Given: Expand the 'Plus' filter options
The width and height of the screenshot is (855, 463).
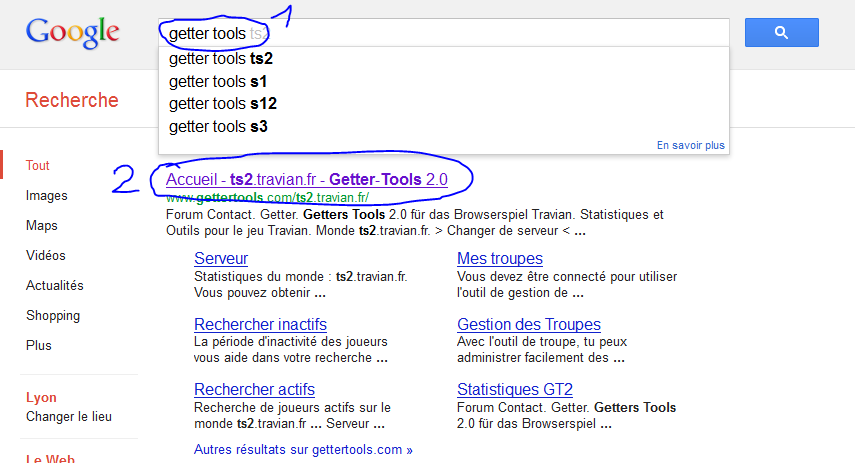Looking at the screenshot, I should [38, 345].
